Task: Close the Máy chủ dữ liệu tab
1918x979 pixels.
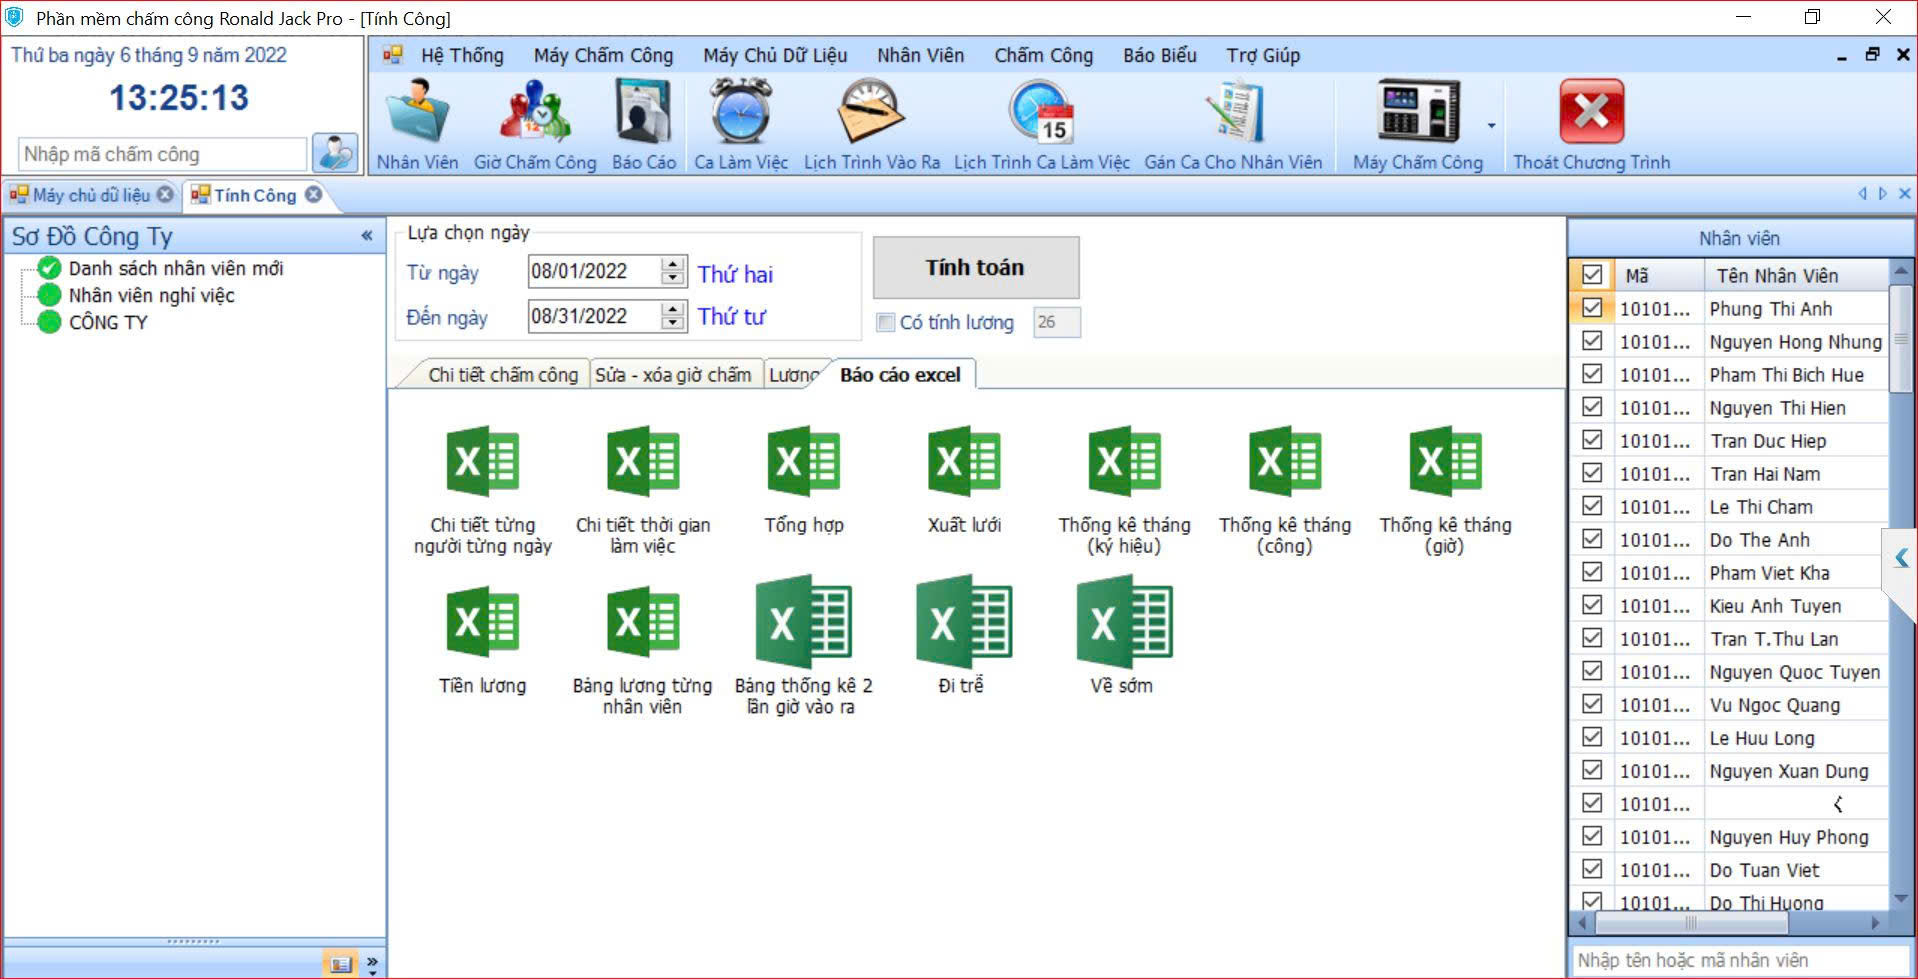Action: coord(165,194)
